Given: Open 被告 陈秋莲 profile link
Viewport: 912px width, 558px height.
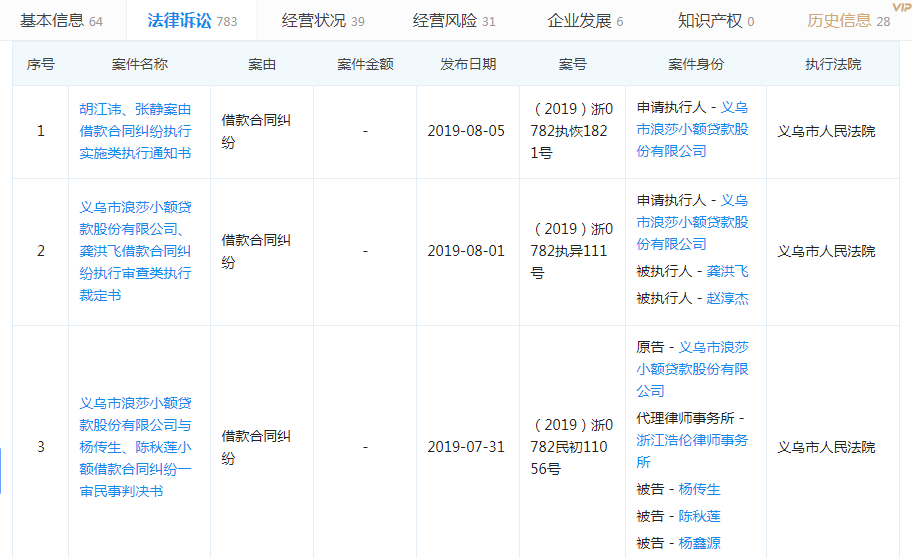Looking at the screenshot, I should coord(699,516).
